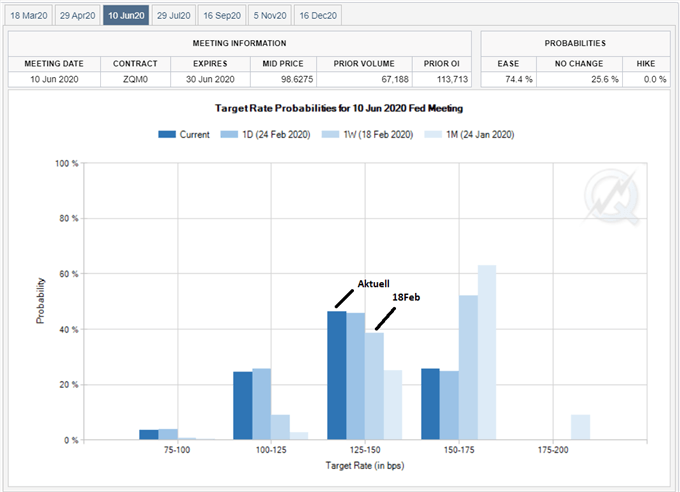
Task: Click the contract cell ZQM0
Action: click(135, 79)
